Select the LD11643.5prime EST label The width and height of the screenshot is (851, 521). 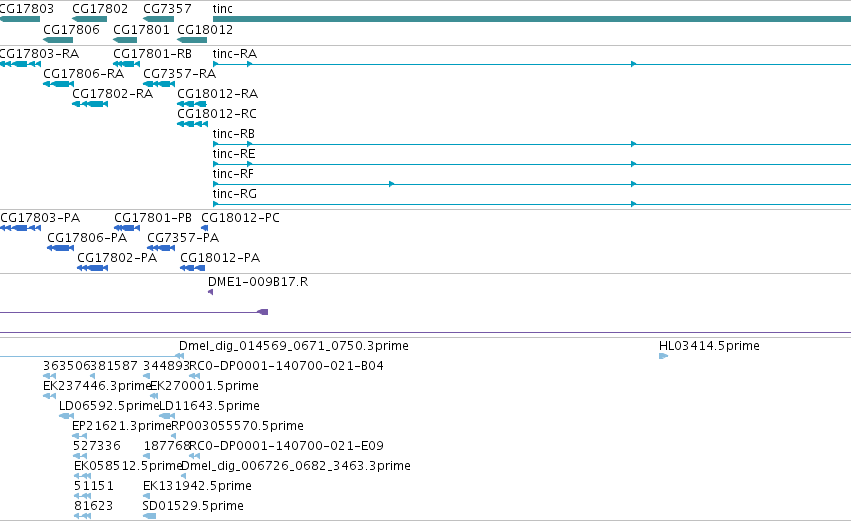[209, 406]
